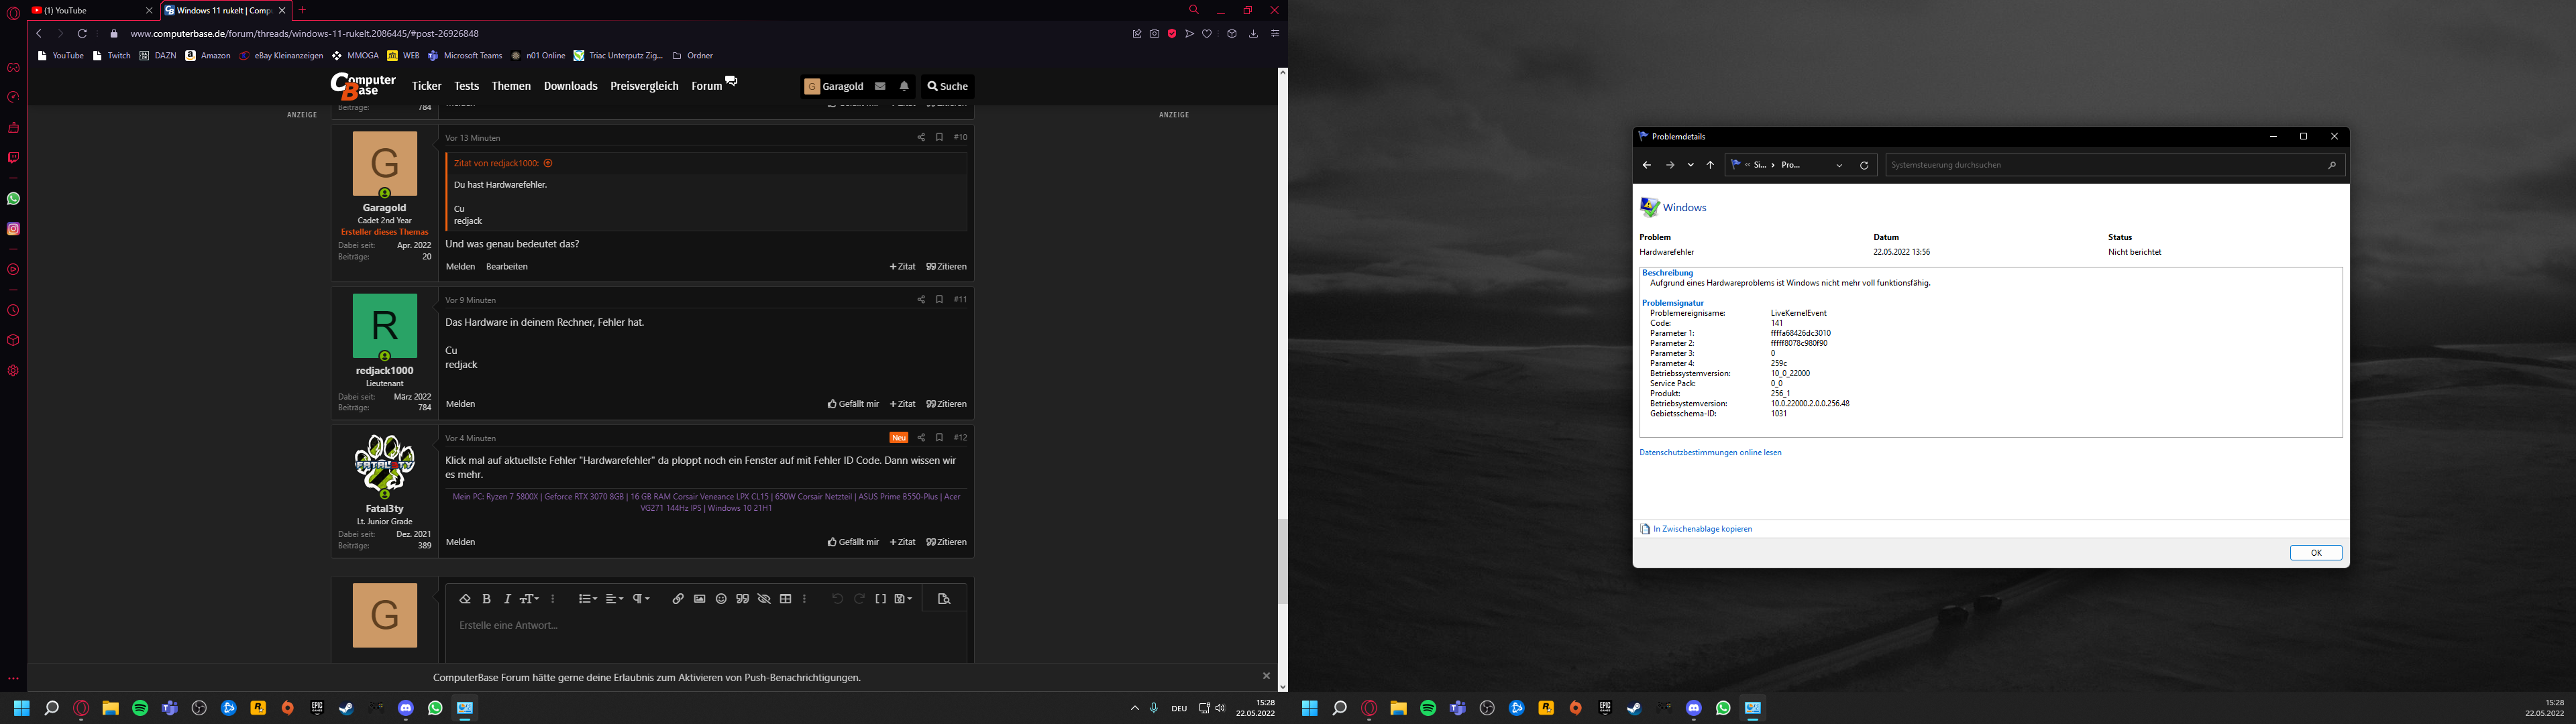Screen dimensions: 2576x724
Task: Open Datenschutzbestimmungen online lesen link
Action: [1710, 453]
